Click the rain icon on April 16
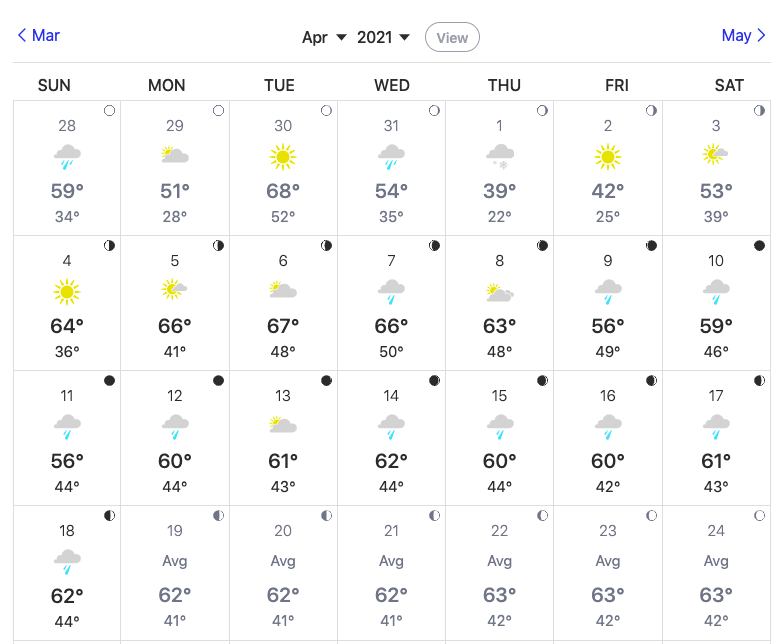The image size is (783, 644). click(607, 426)
